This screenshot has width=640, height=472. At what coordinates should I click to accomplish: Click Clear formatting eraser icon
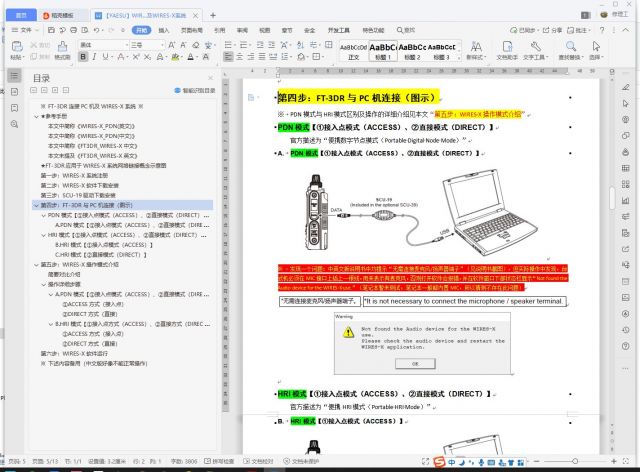[x=196, y=45]
